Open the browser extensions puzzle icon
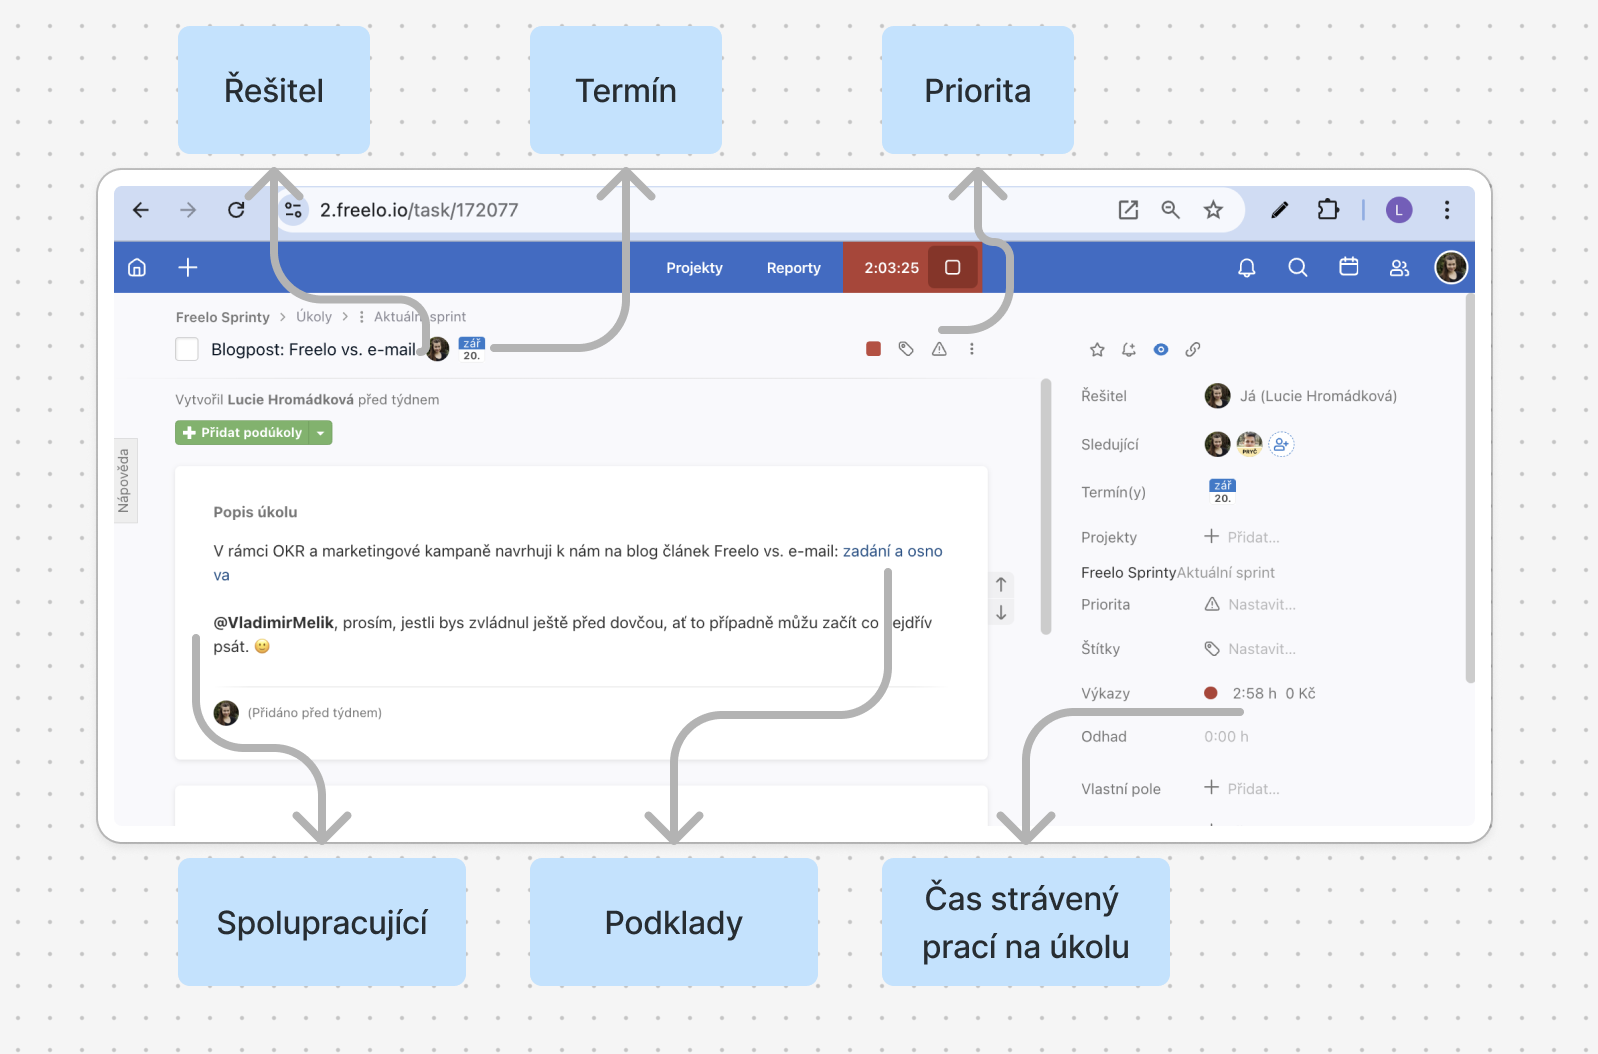 click(1328, 210)
